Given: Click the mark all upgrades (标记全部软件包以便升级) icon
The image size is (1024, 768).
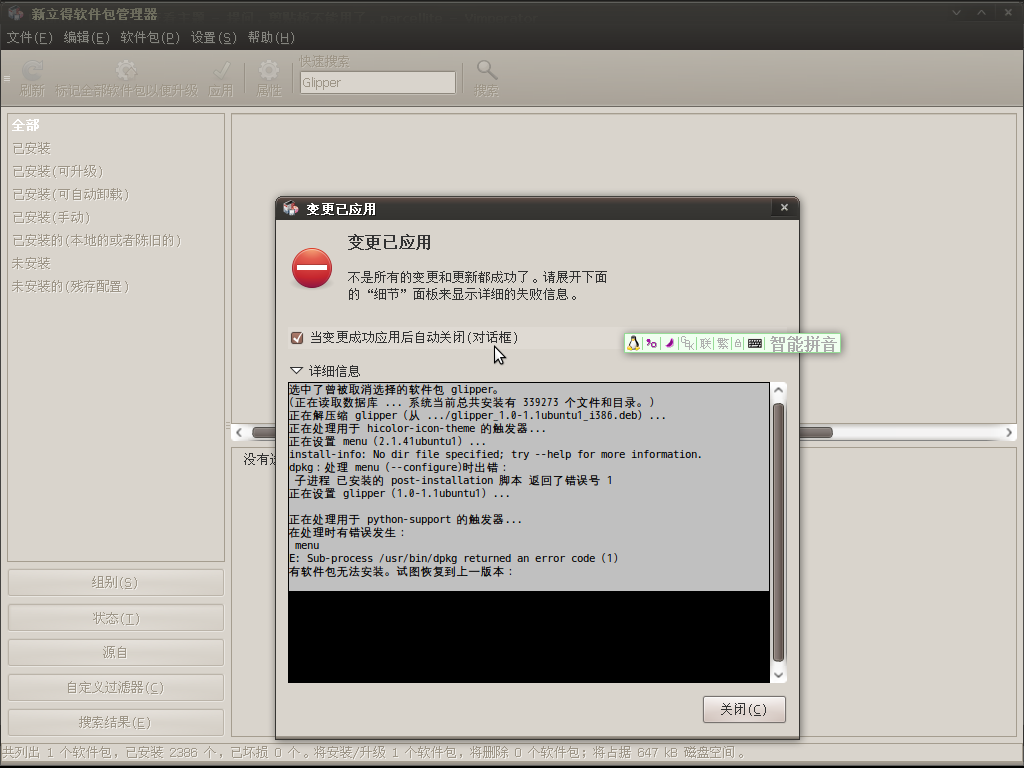Looking at the screenshot, I should pyautogui.click(x=126, y=71).
